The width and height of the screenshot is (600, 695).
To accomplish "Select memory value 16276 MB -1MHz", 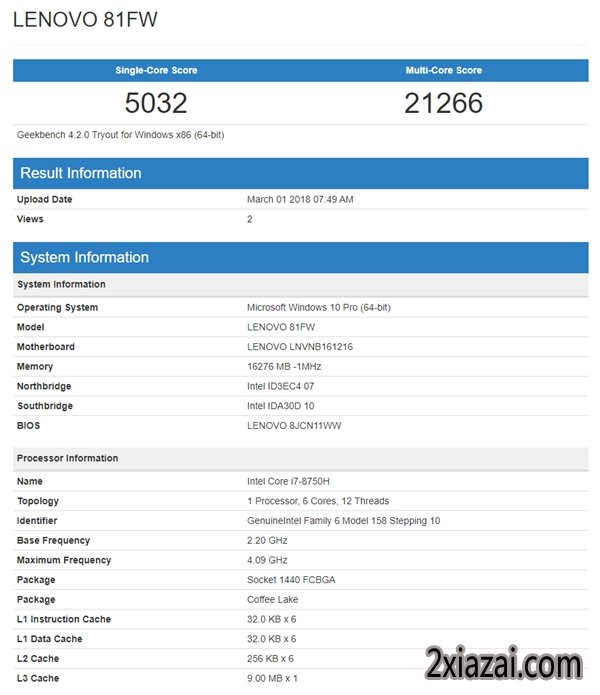I will pyautogui.click(x=284, y=367).
